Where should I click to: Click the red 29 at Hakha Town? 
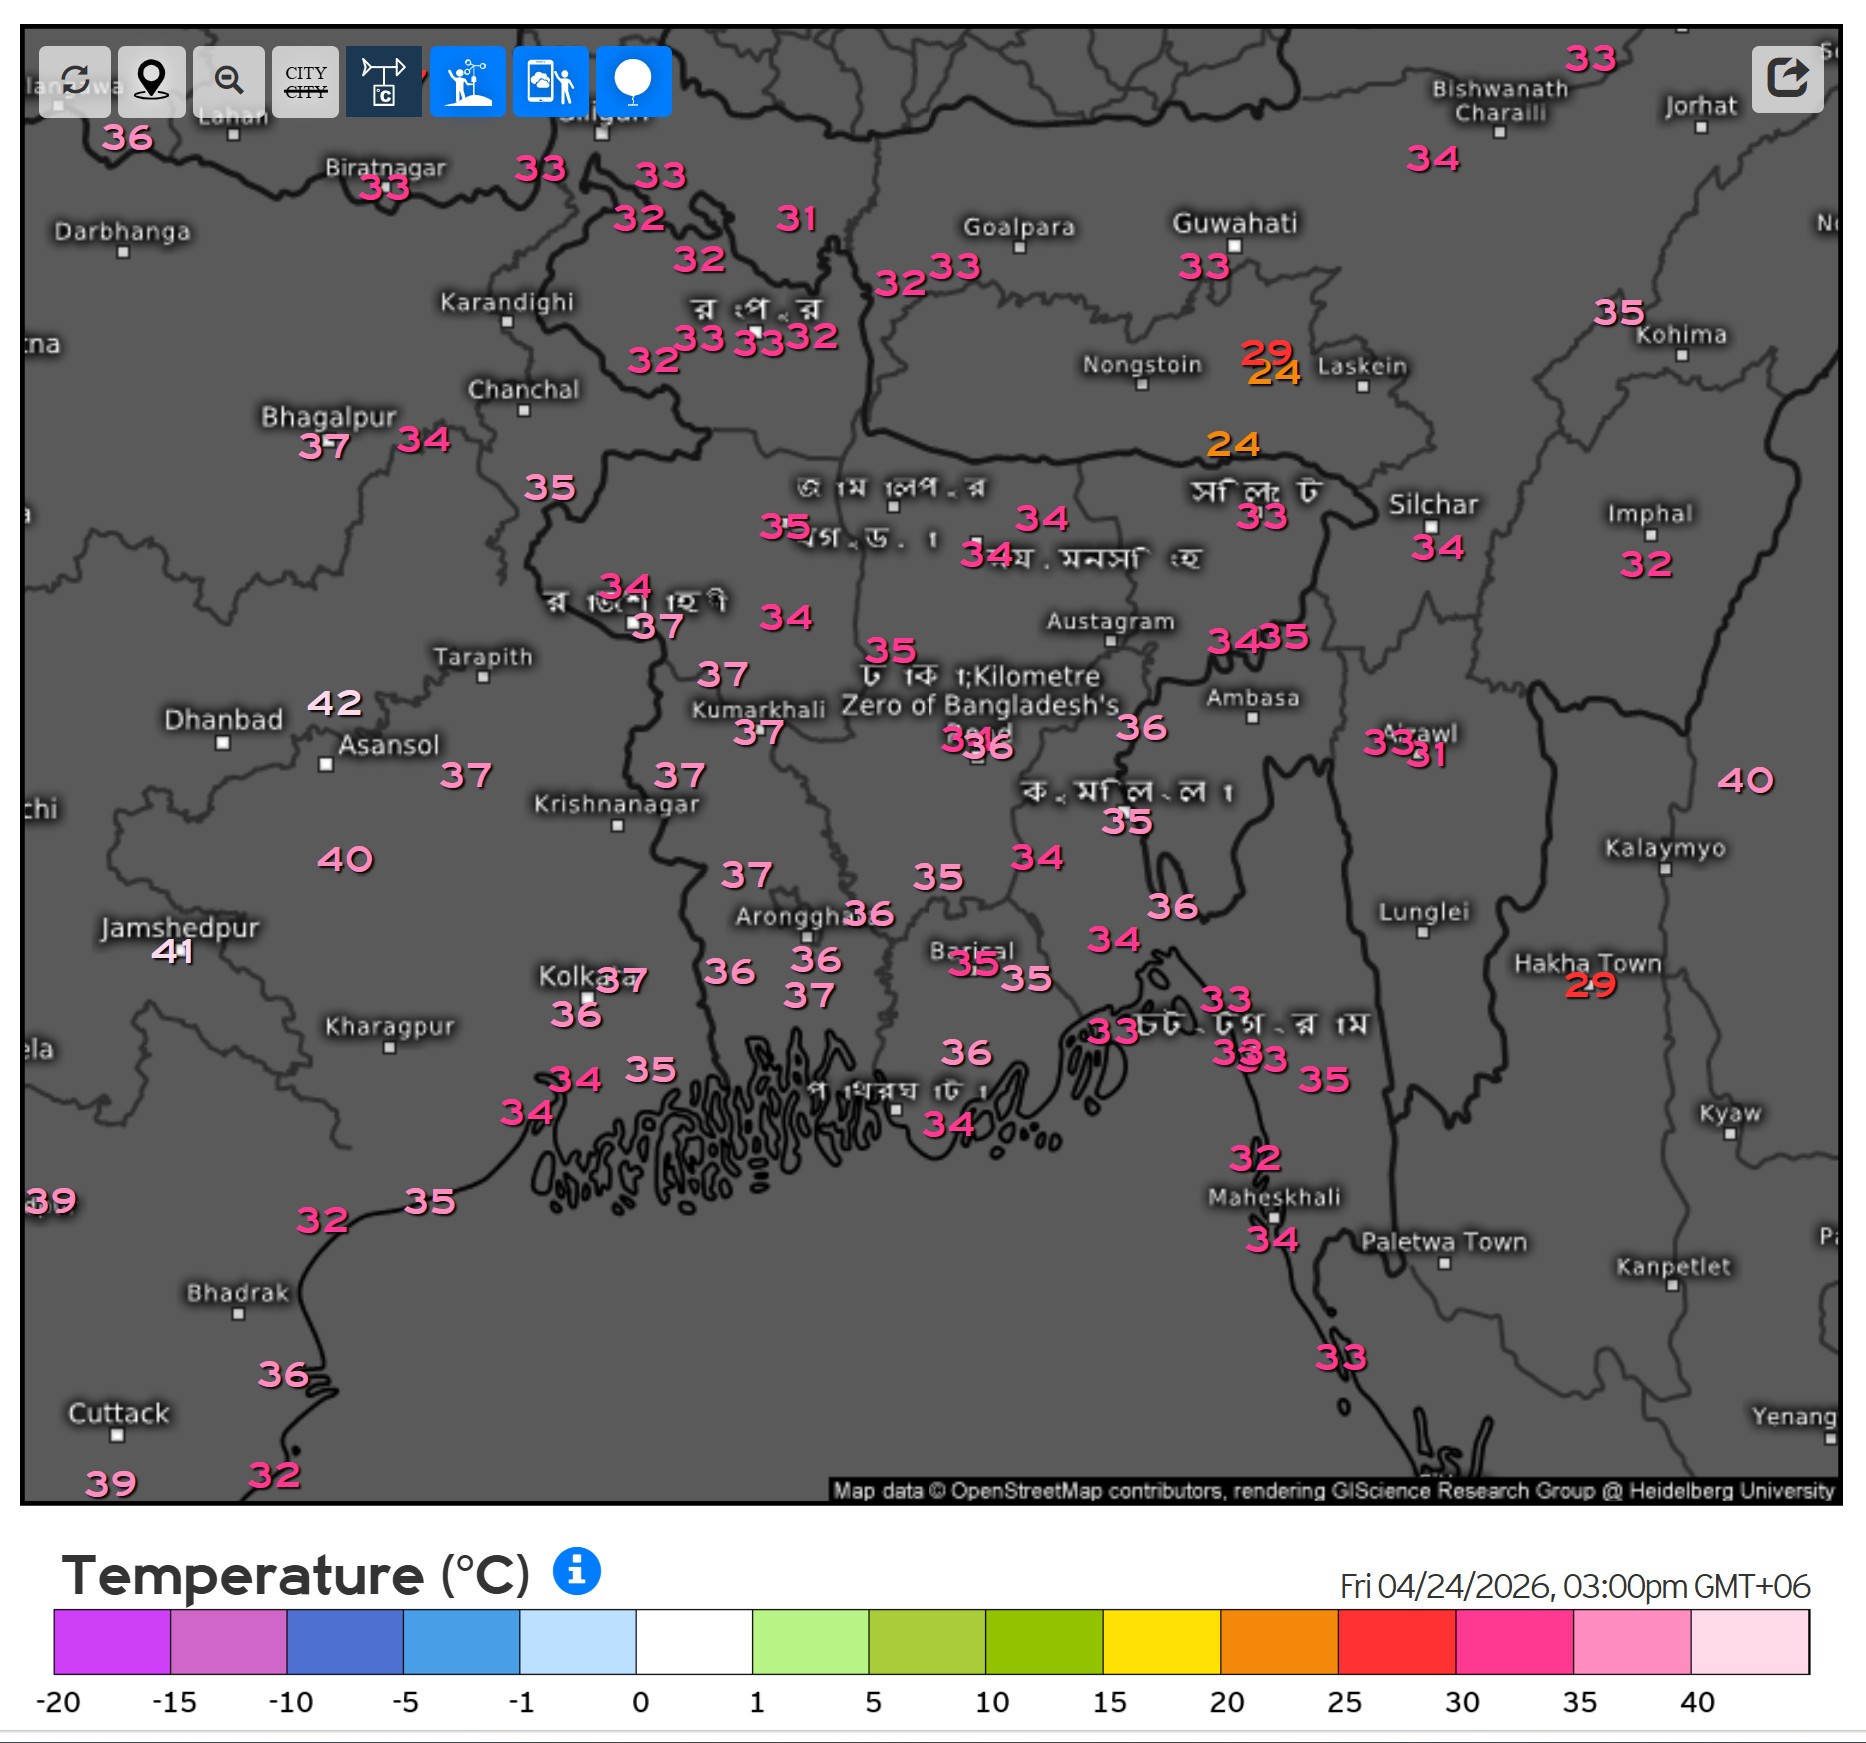pos(1590,986)
